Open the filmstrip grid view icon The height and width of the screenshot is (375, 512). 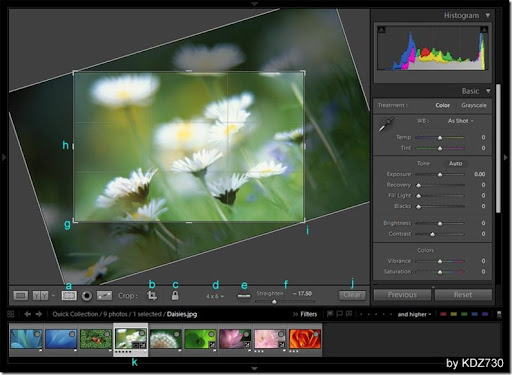point(11,314)
